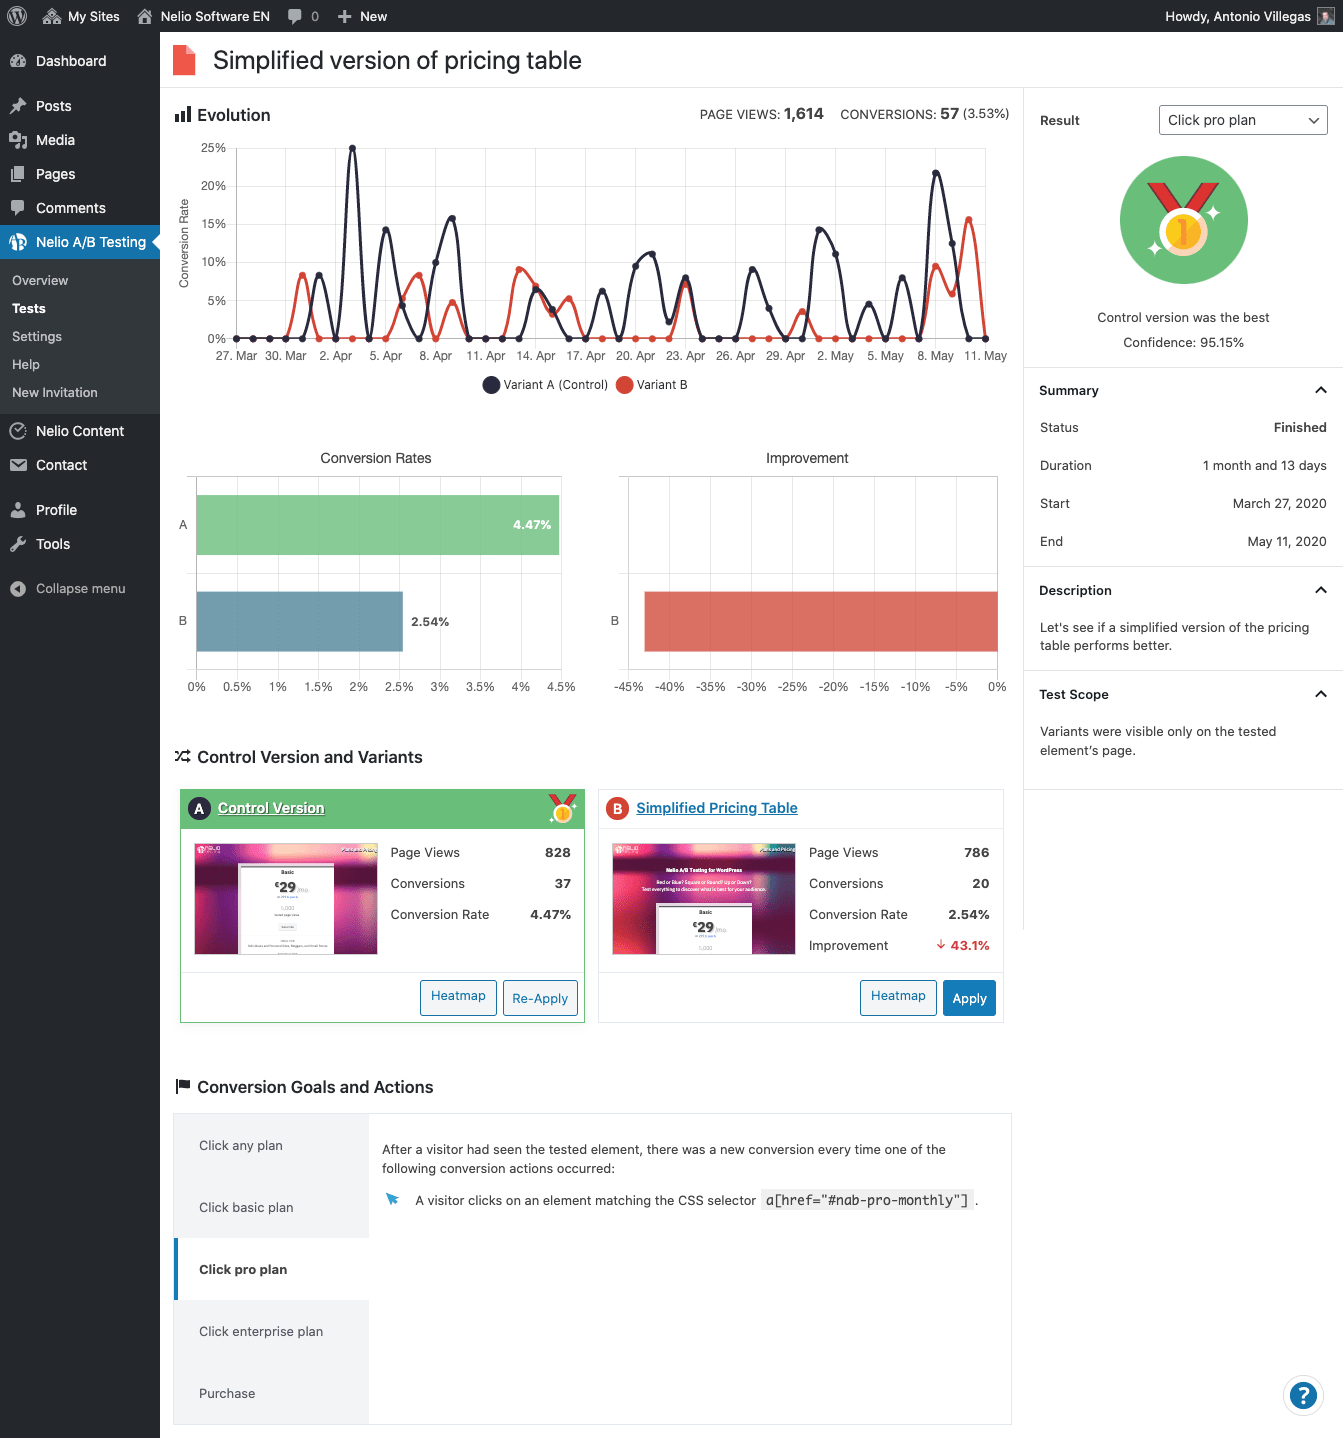Click blue bar B in Conversion Rates chart
Image resolution: width=1343 pixels, height=1438 pixels.
[x=300, y=621]
